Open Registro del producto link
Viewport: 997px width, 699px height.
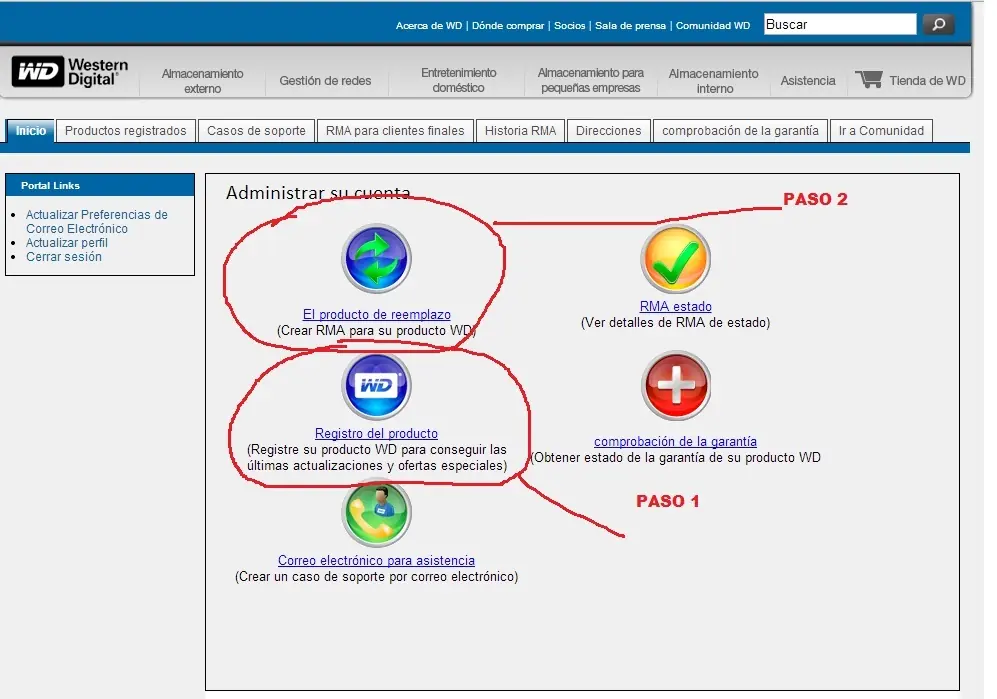[x=376, y=434]
